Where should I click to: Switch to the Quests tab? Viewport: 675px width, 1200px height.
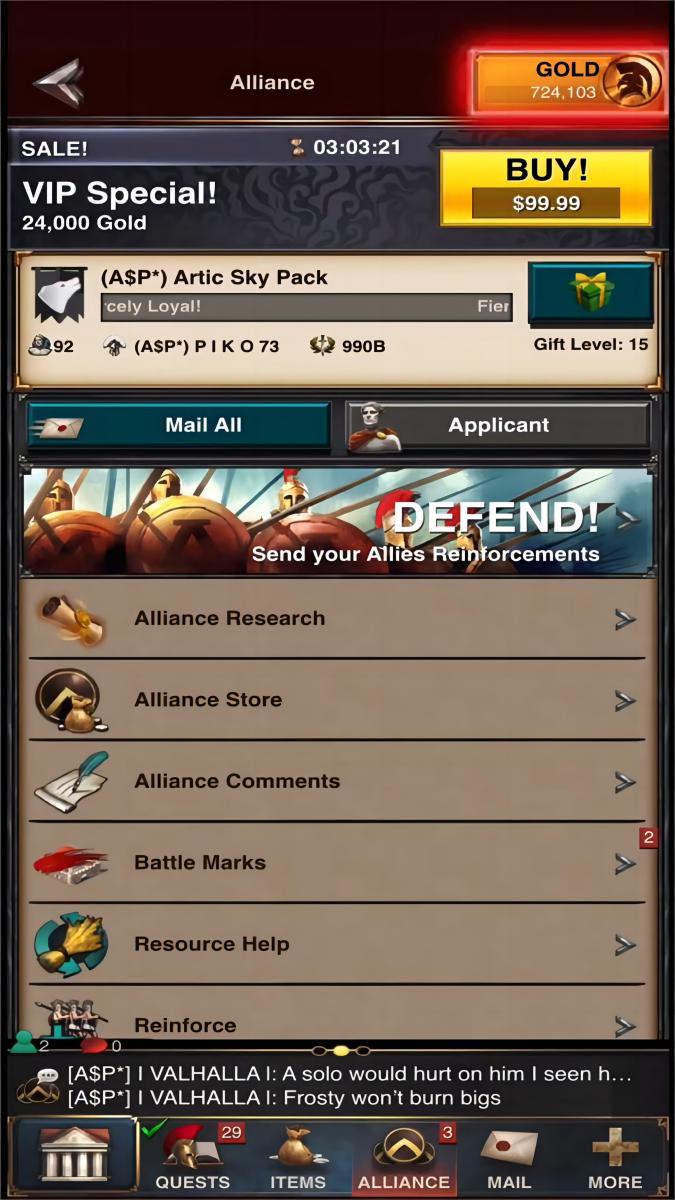pos(192,1157)
